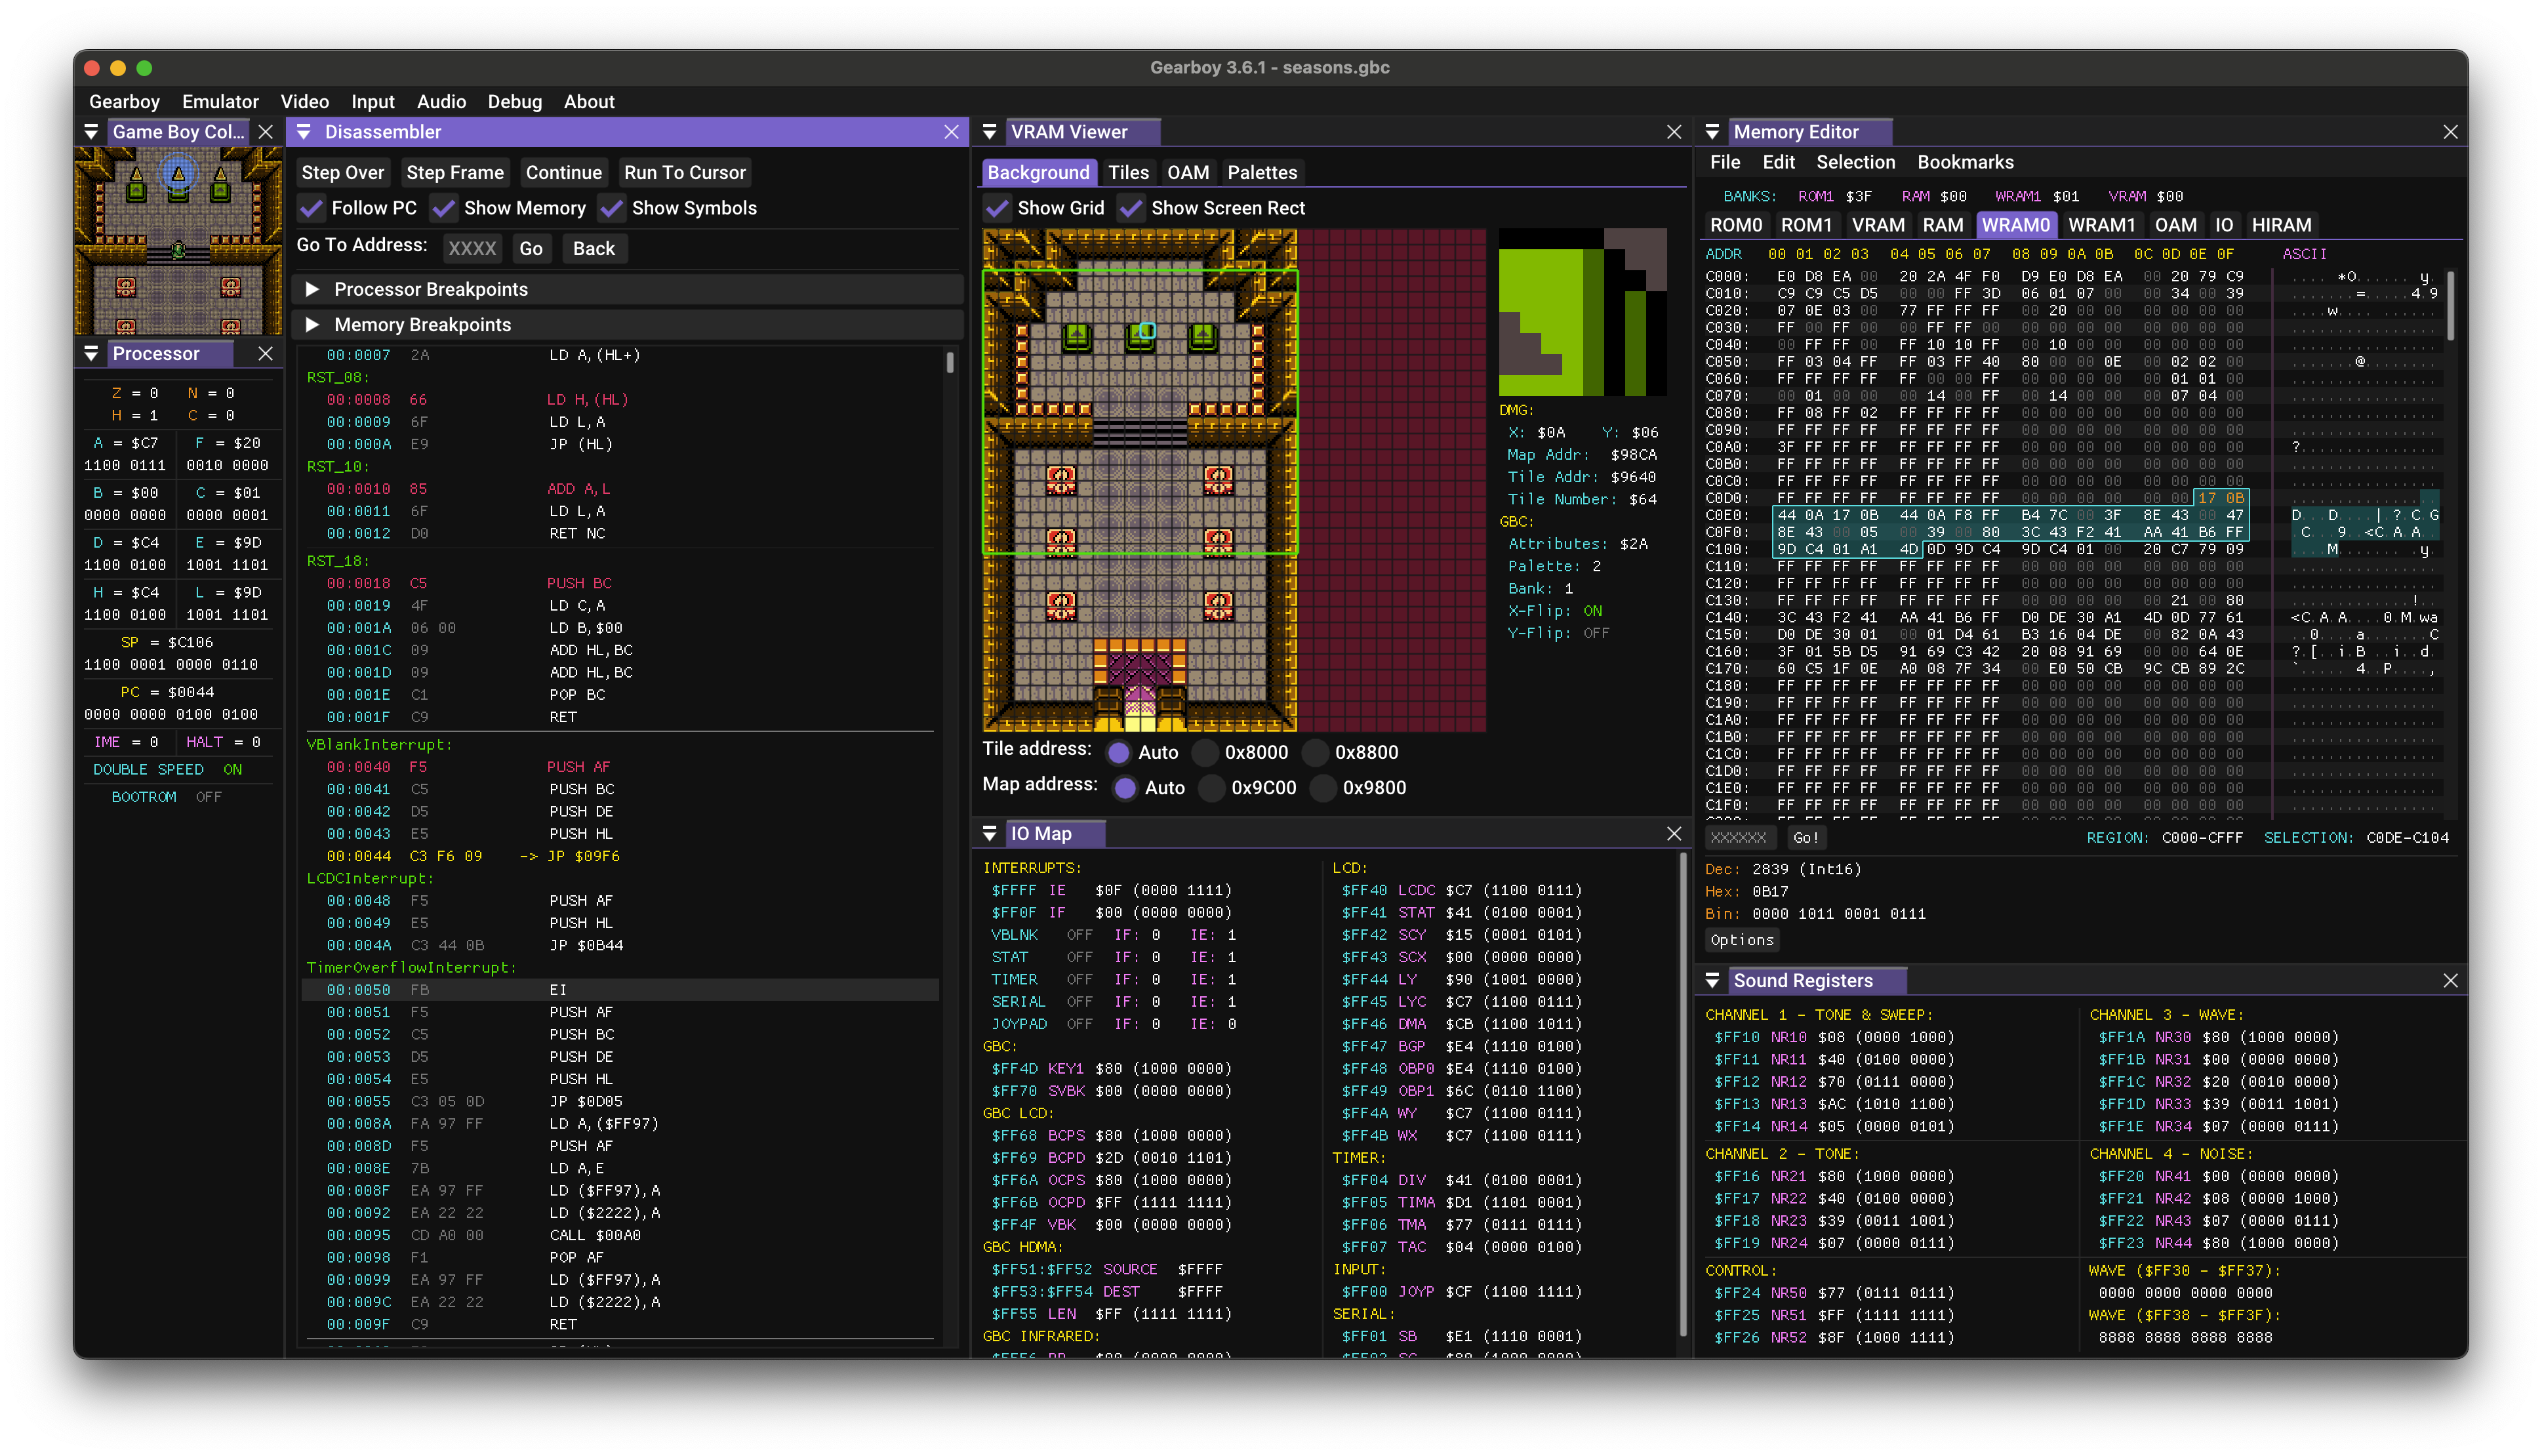Screen dimensions: 2542x1456
Task: Close the IO Map panel
Action: point(1674,834)
